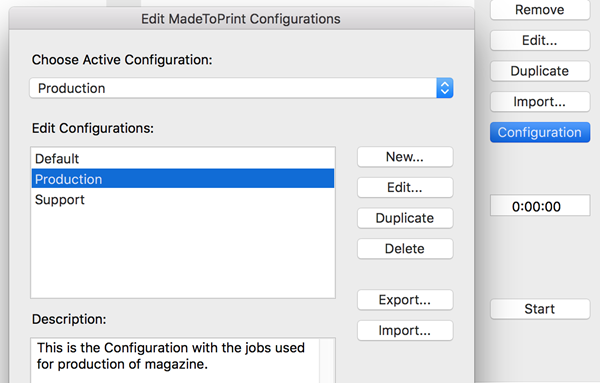
Task: Click the blue Configuration button
Action: tap(540, 132)
